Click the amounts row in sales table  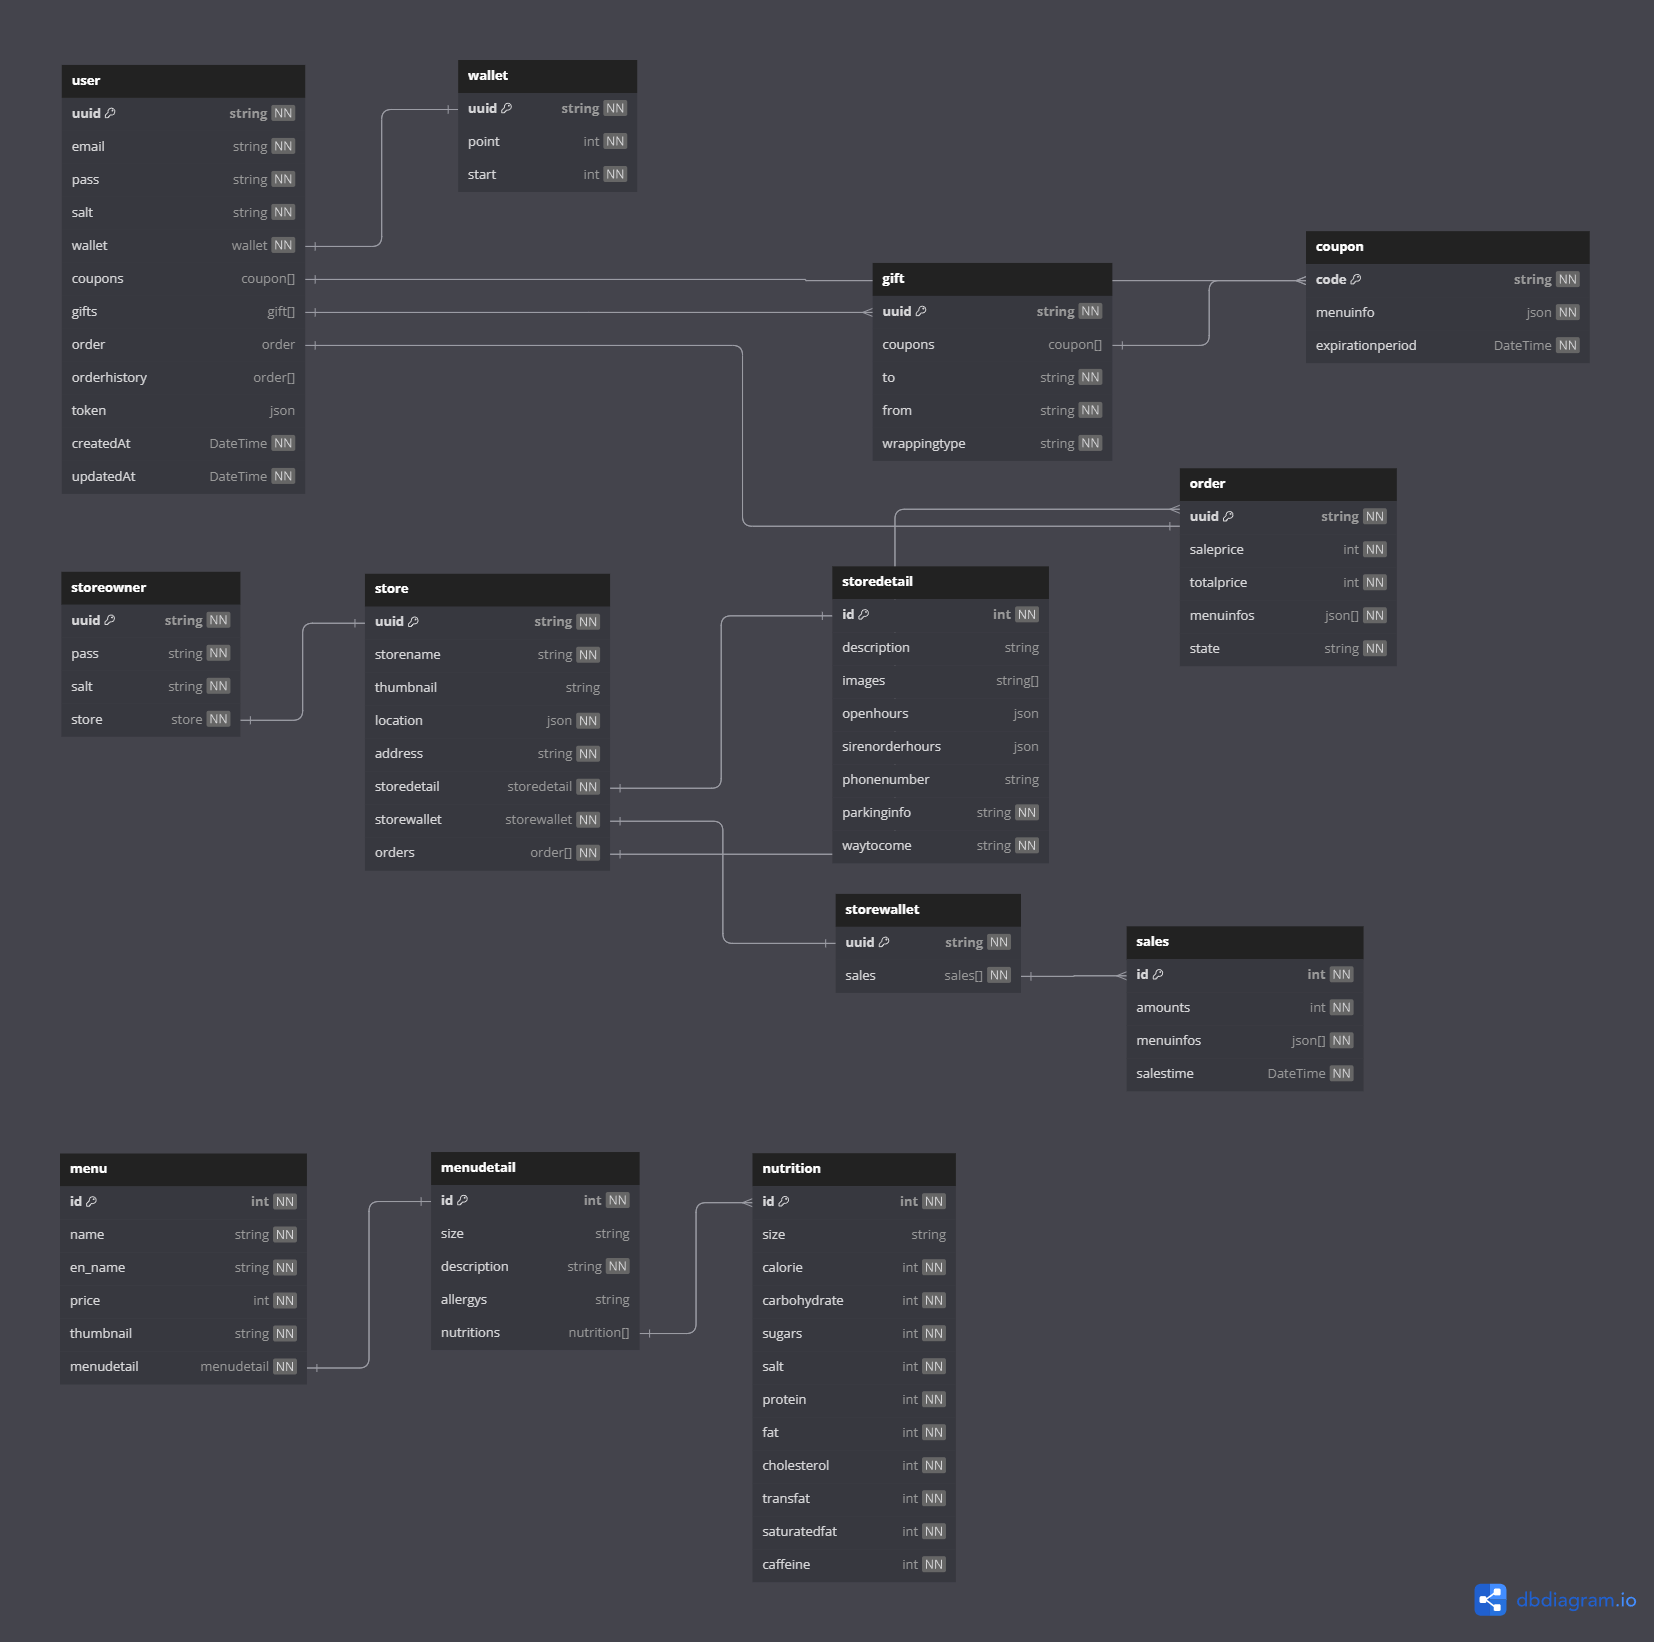click(1244, 1008)
